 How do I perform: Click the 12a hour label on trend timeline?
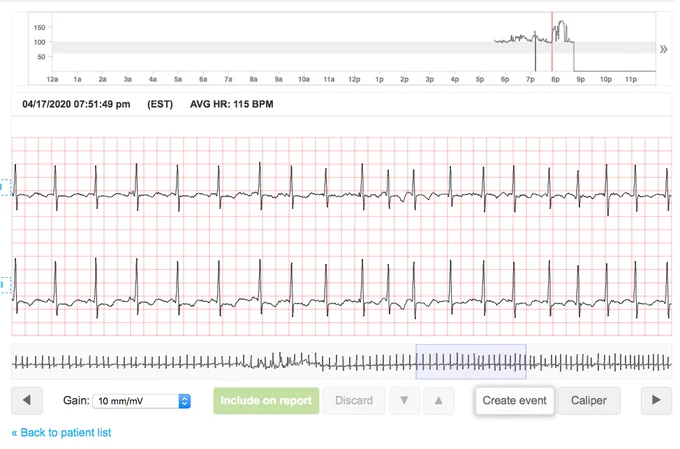pos(52,79)
